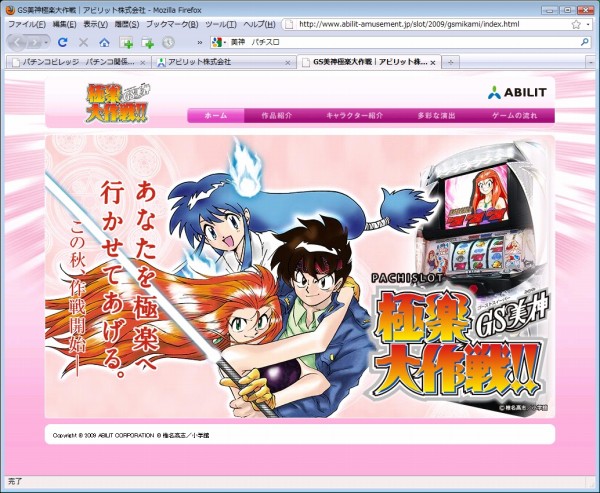Open the ツール(T) menu

click(221, 24)
